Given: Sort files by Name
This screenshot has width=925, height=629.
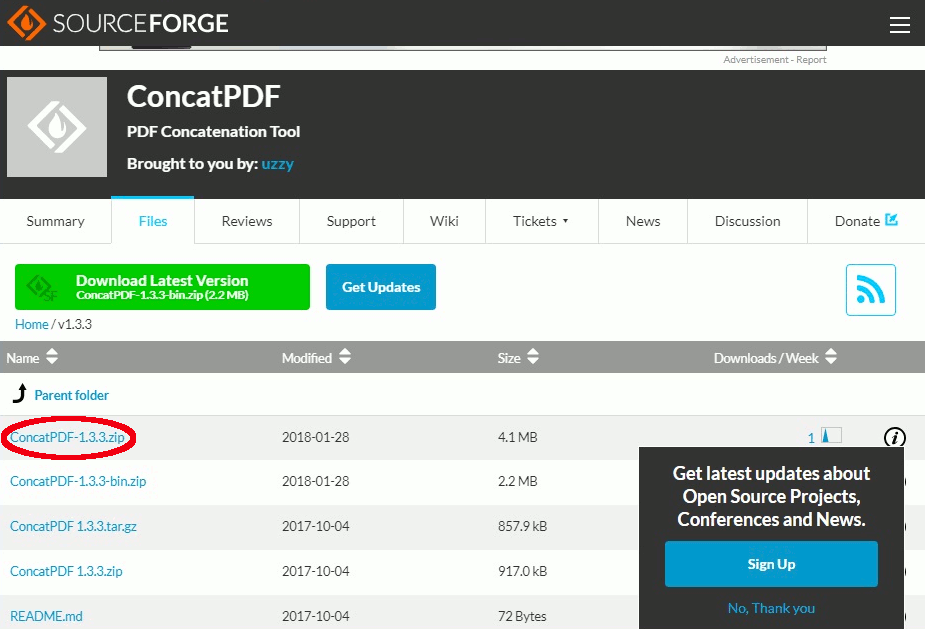Looking at the screenshot, I should (32, 358).
